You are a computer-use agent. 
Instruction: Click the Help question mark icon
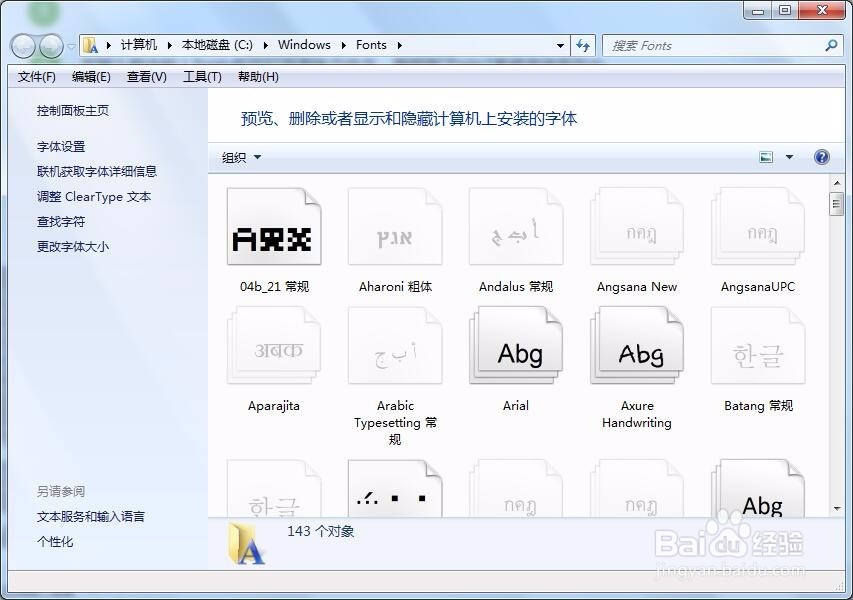pyautogui.click(x=822, y=157)
